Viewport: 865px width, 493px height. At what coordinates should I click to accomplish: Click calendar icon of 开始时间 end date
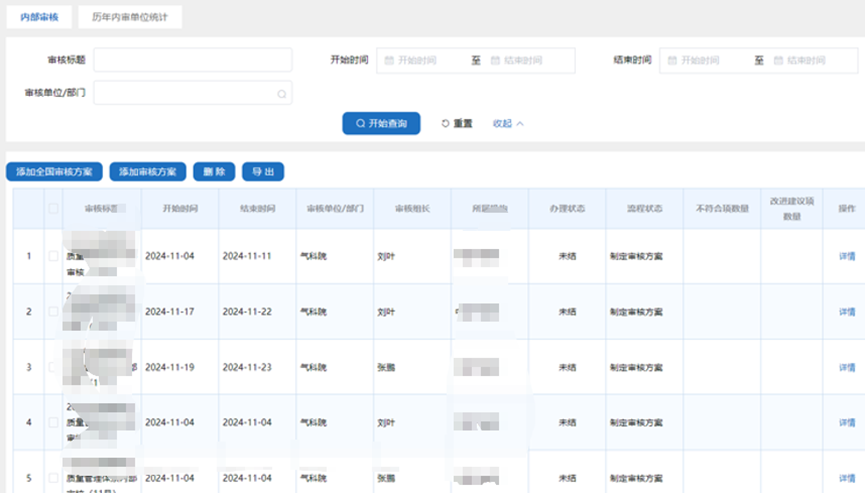point(495,61)
